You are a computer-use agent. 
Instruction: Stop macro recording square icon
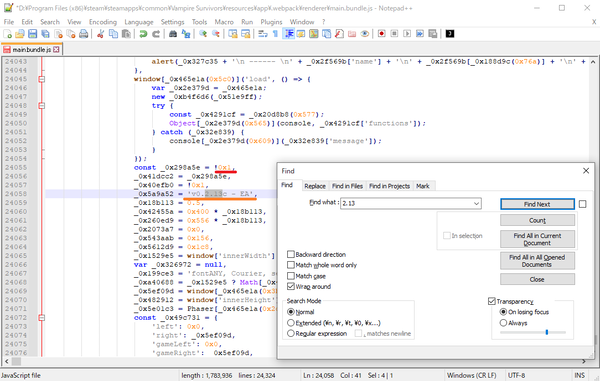[394, 34]
